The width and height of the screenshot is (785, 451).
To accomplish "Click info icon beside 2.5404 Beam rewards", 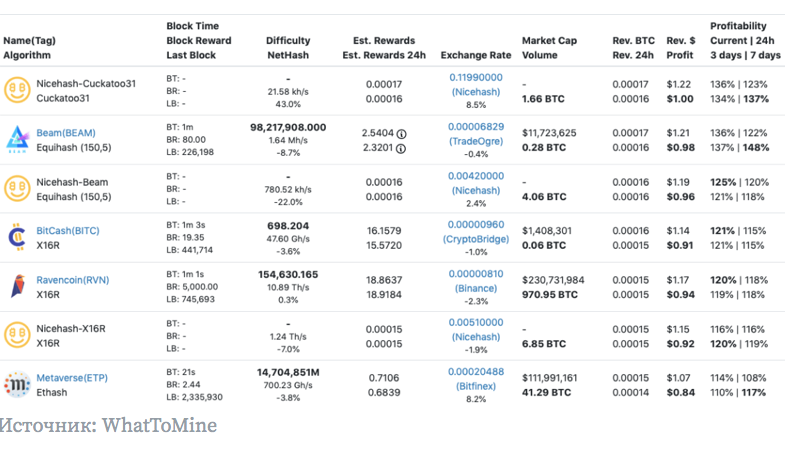I will point(402,133).
